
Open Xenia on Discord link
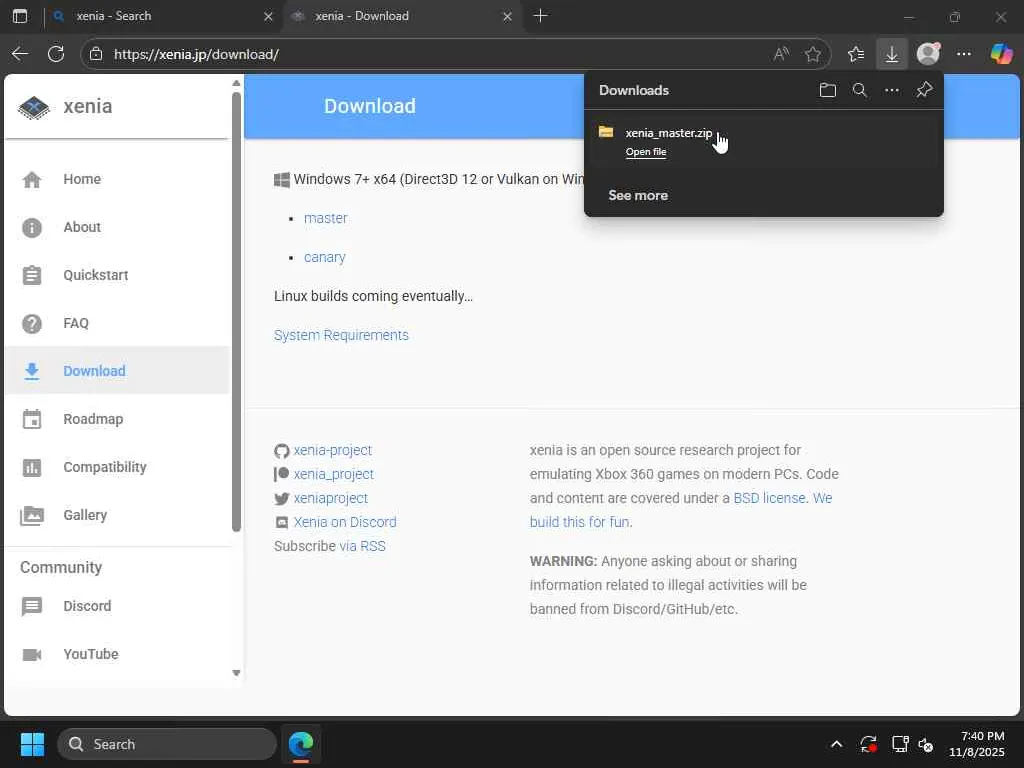345,522
